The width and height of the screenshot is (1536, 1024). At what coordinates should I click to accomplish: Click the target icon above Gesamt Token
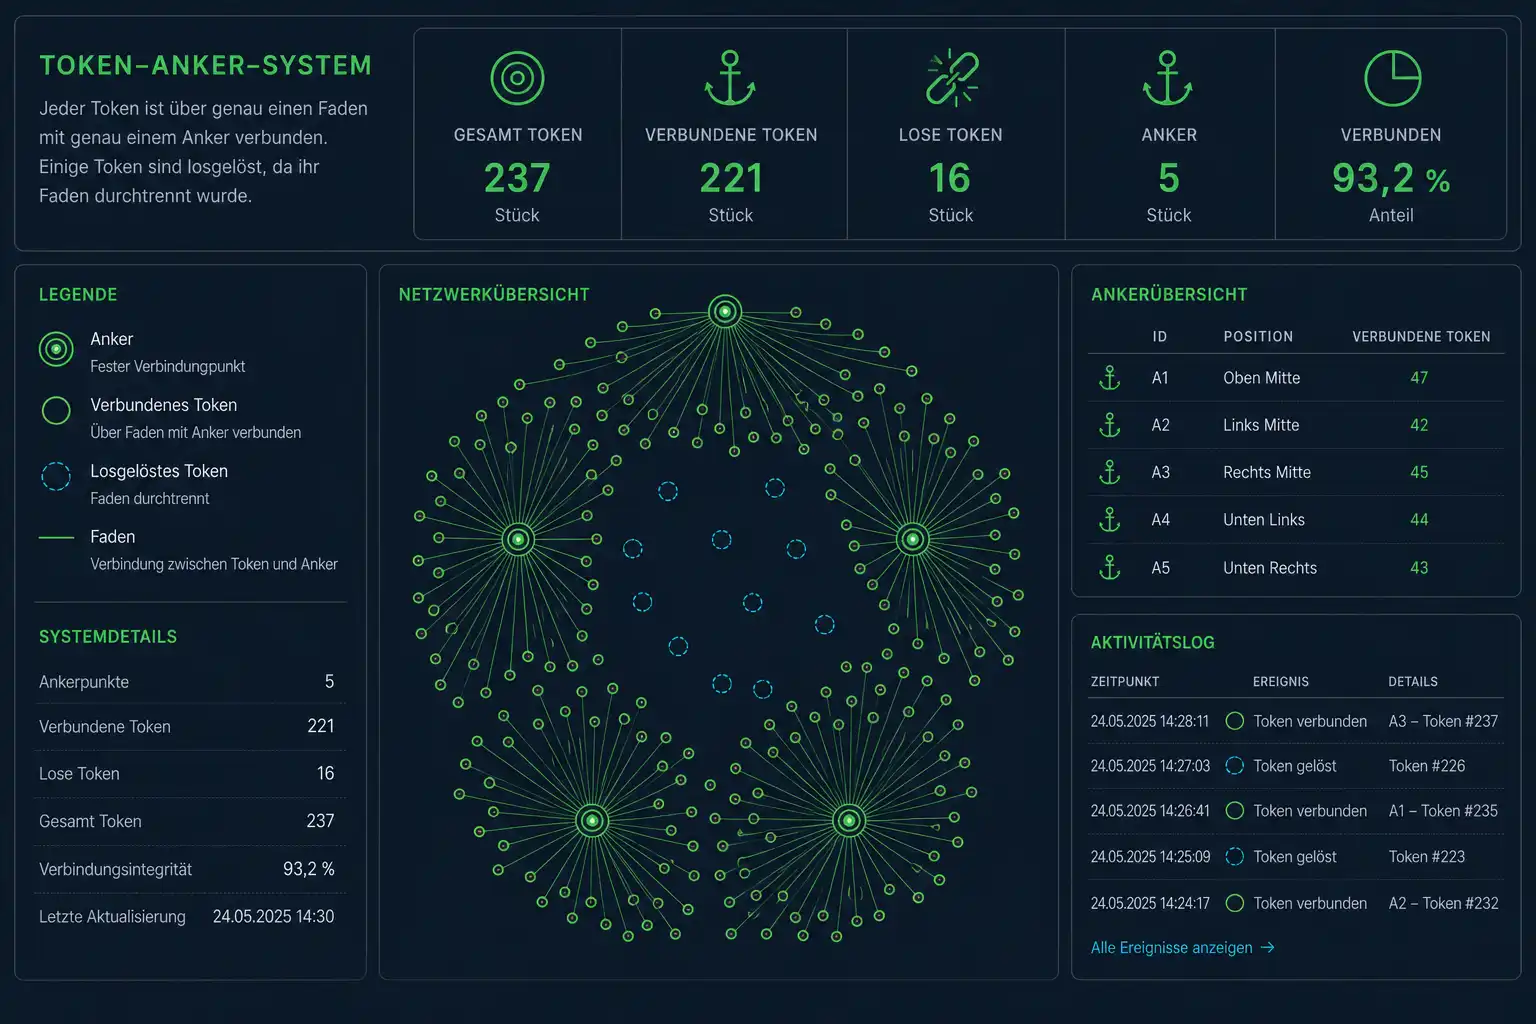[x=517, y=78]
